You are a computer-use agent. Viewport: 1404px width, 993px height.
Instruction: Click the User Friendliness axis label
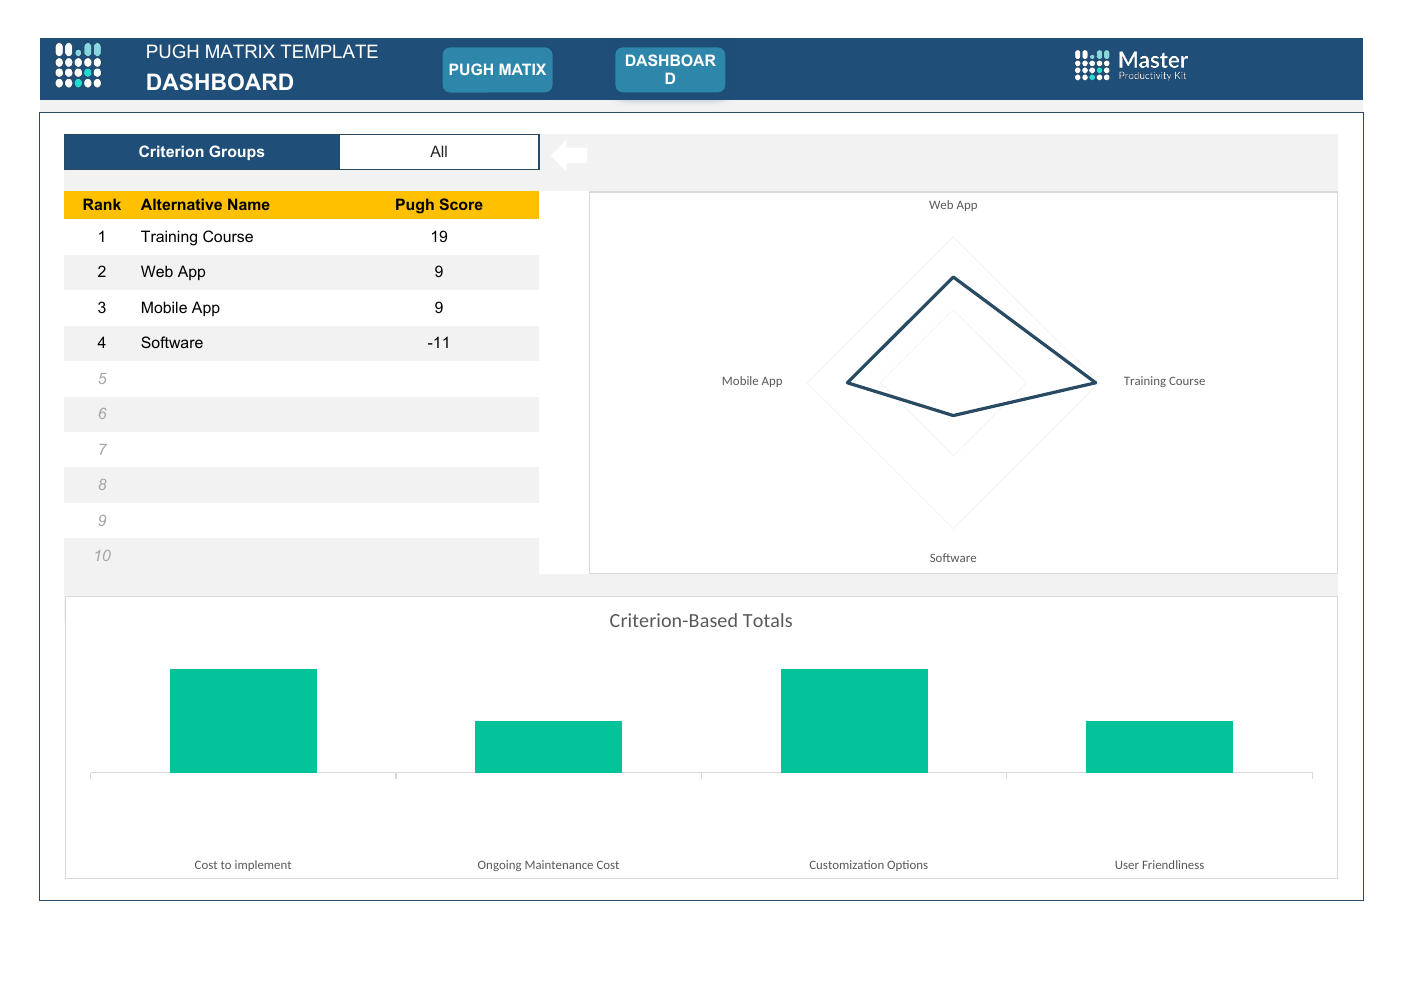pos(1159,865)
